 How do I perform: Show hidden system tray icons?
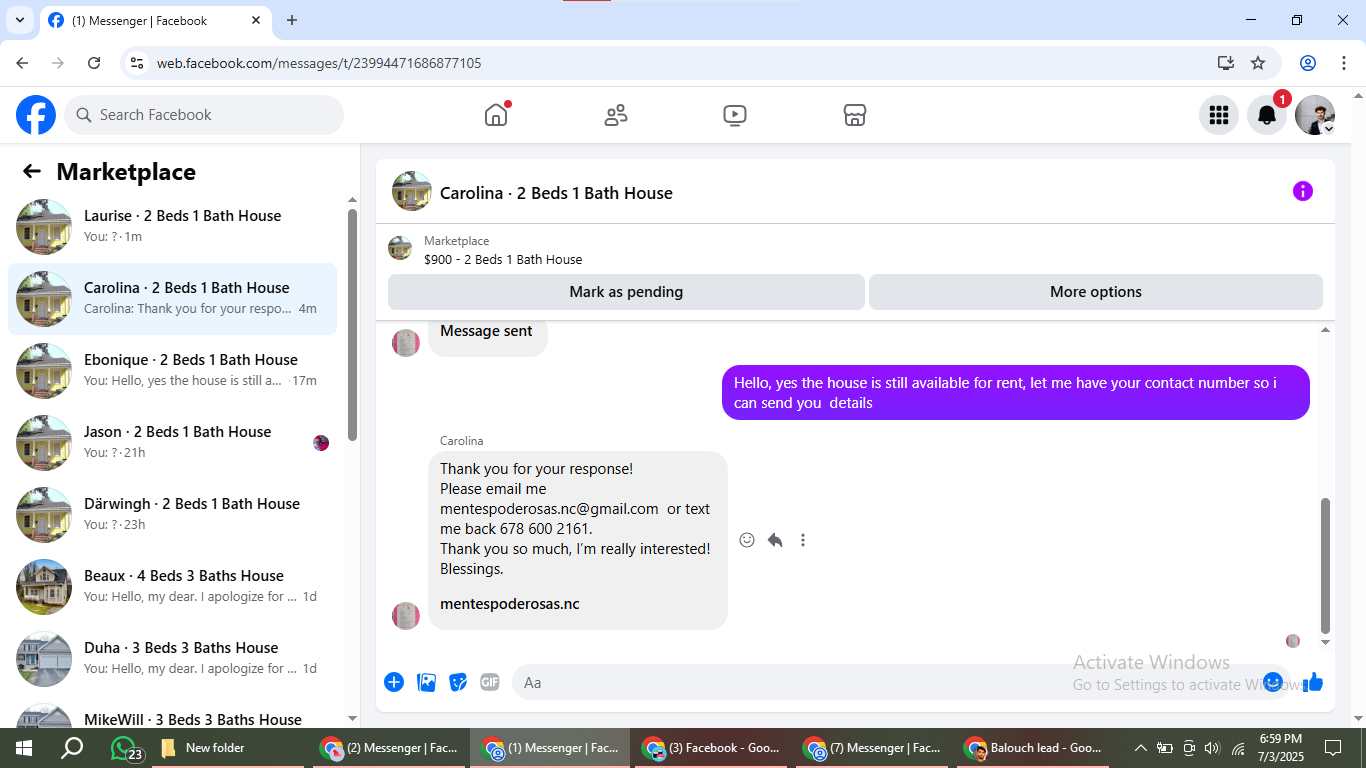pyautogui.click(x=1140, y=748)
